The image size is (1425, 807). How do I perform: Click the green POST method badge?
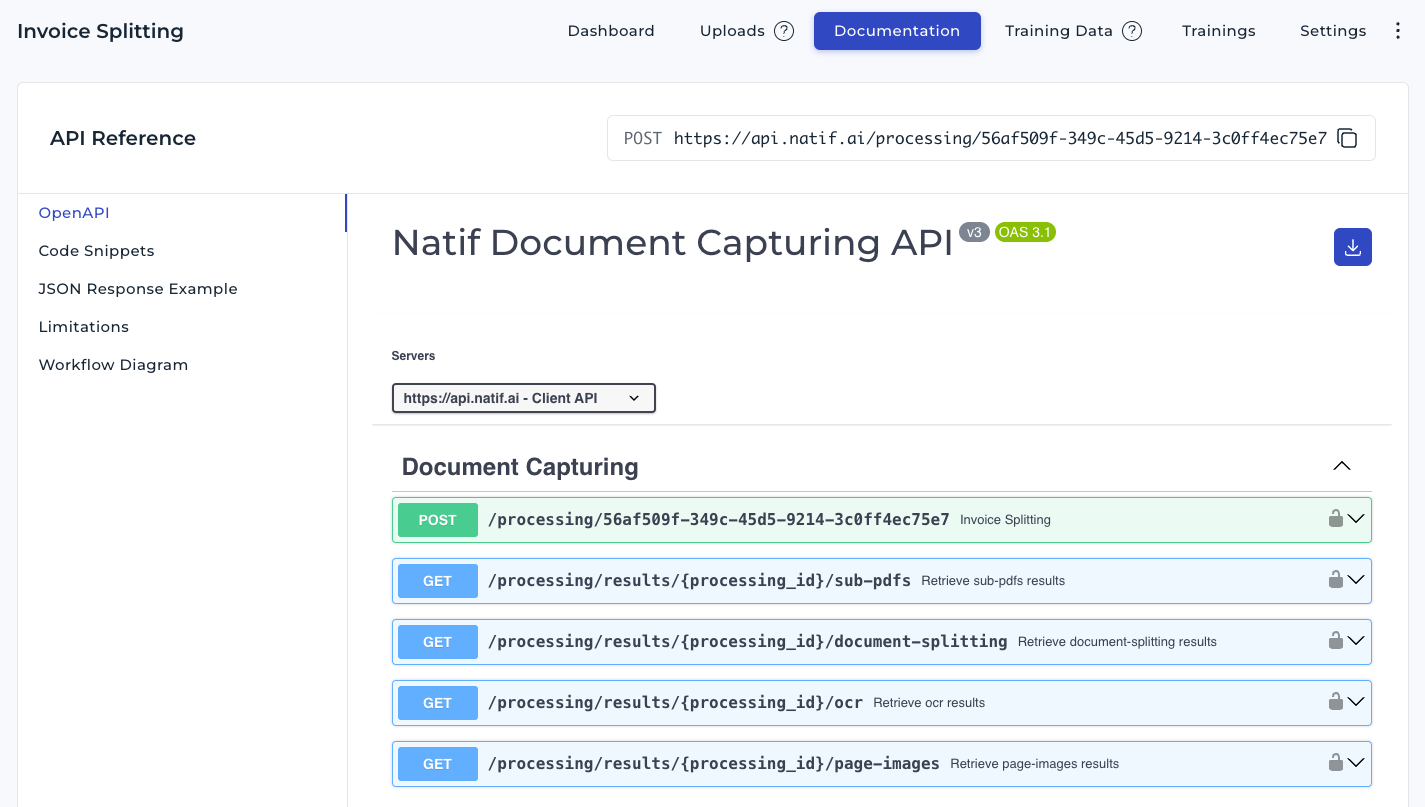coord(438,520)
